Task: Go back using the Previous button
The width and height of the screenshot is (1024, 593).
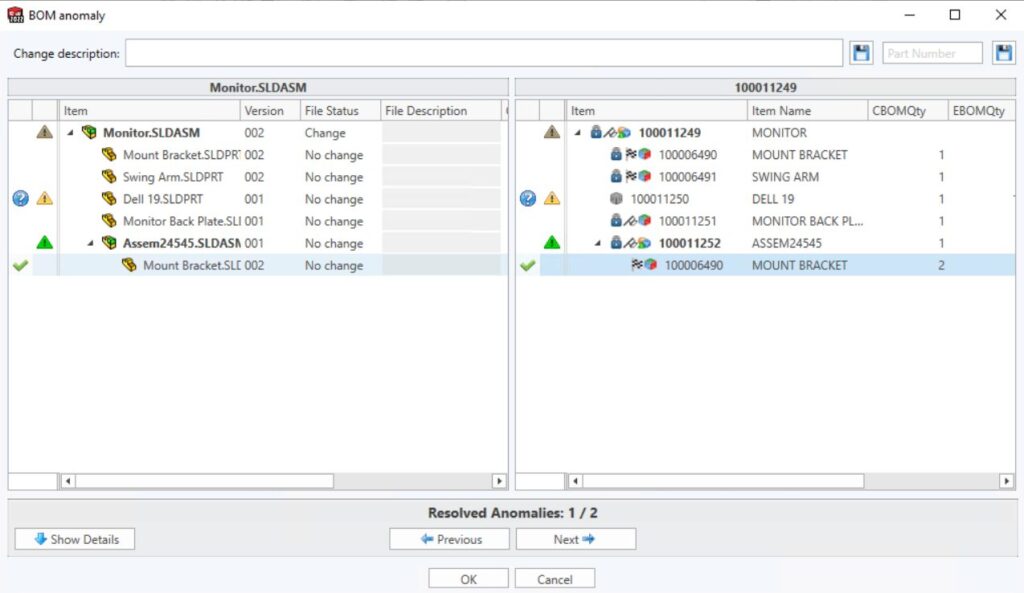Action: 448,538
